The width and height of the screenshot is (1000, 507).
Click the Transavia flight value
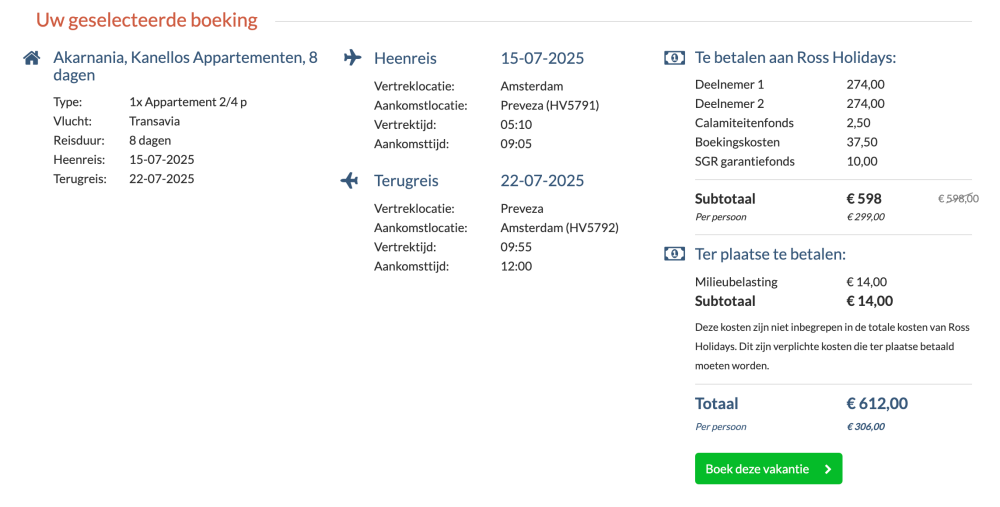tap(154, 121)
